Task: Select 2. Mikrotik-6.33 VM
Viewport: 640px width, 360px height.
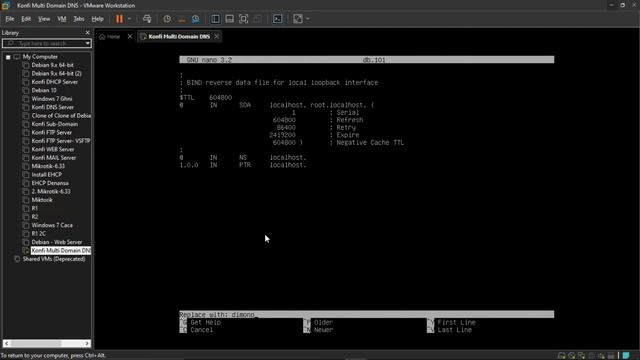Action: 51,191
